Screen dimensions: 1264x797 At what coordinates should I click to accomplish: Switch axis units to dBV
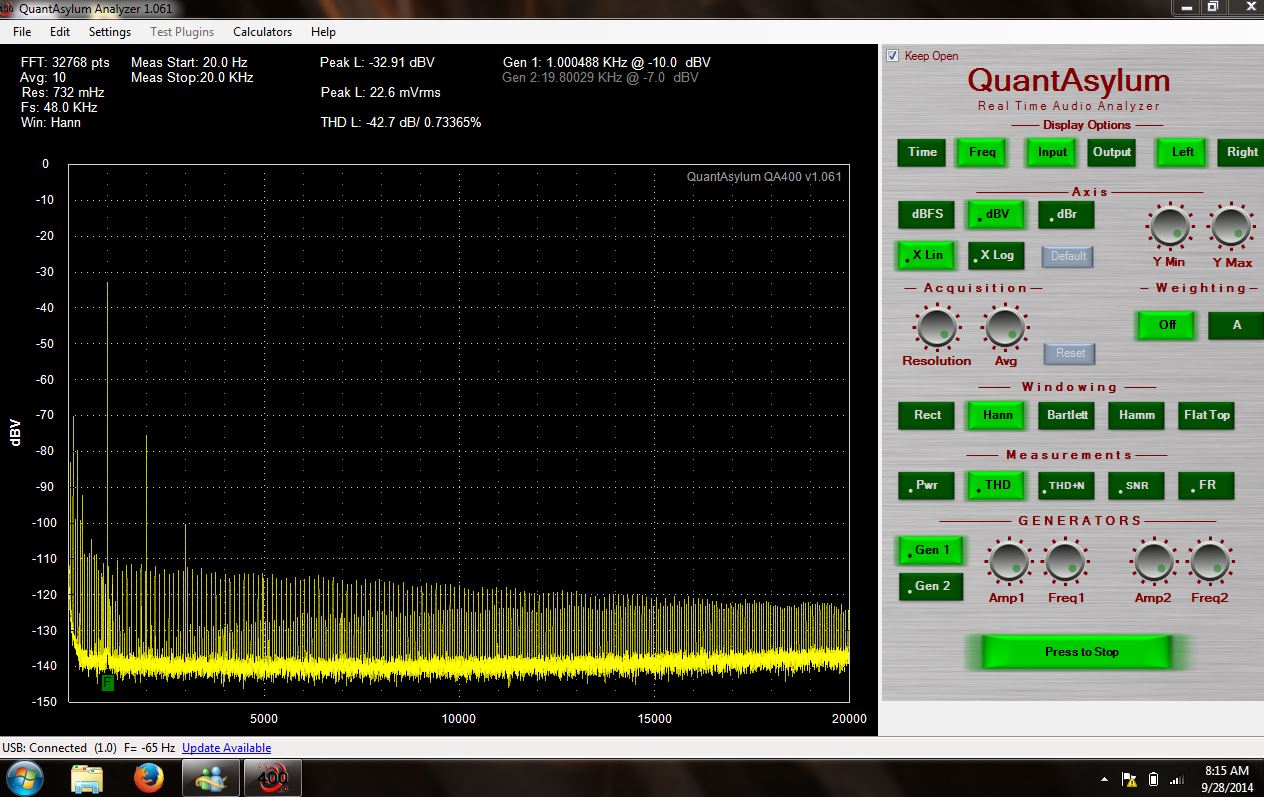coord(996,214)
